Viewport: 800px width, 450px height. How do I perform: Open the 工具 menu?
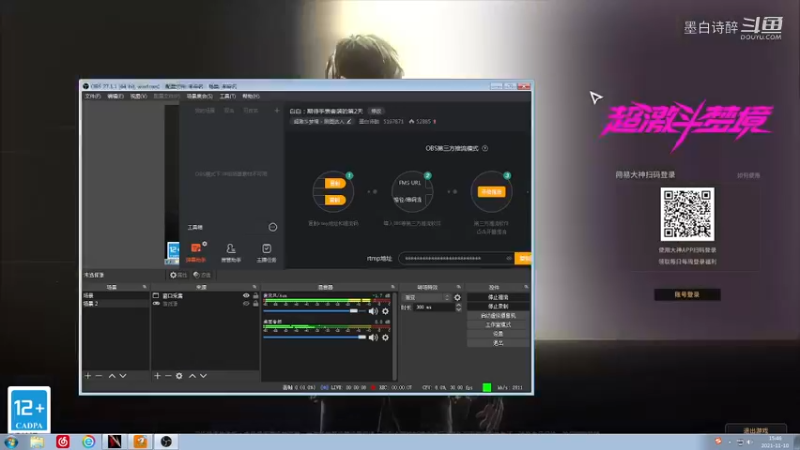tap(228, 96)
